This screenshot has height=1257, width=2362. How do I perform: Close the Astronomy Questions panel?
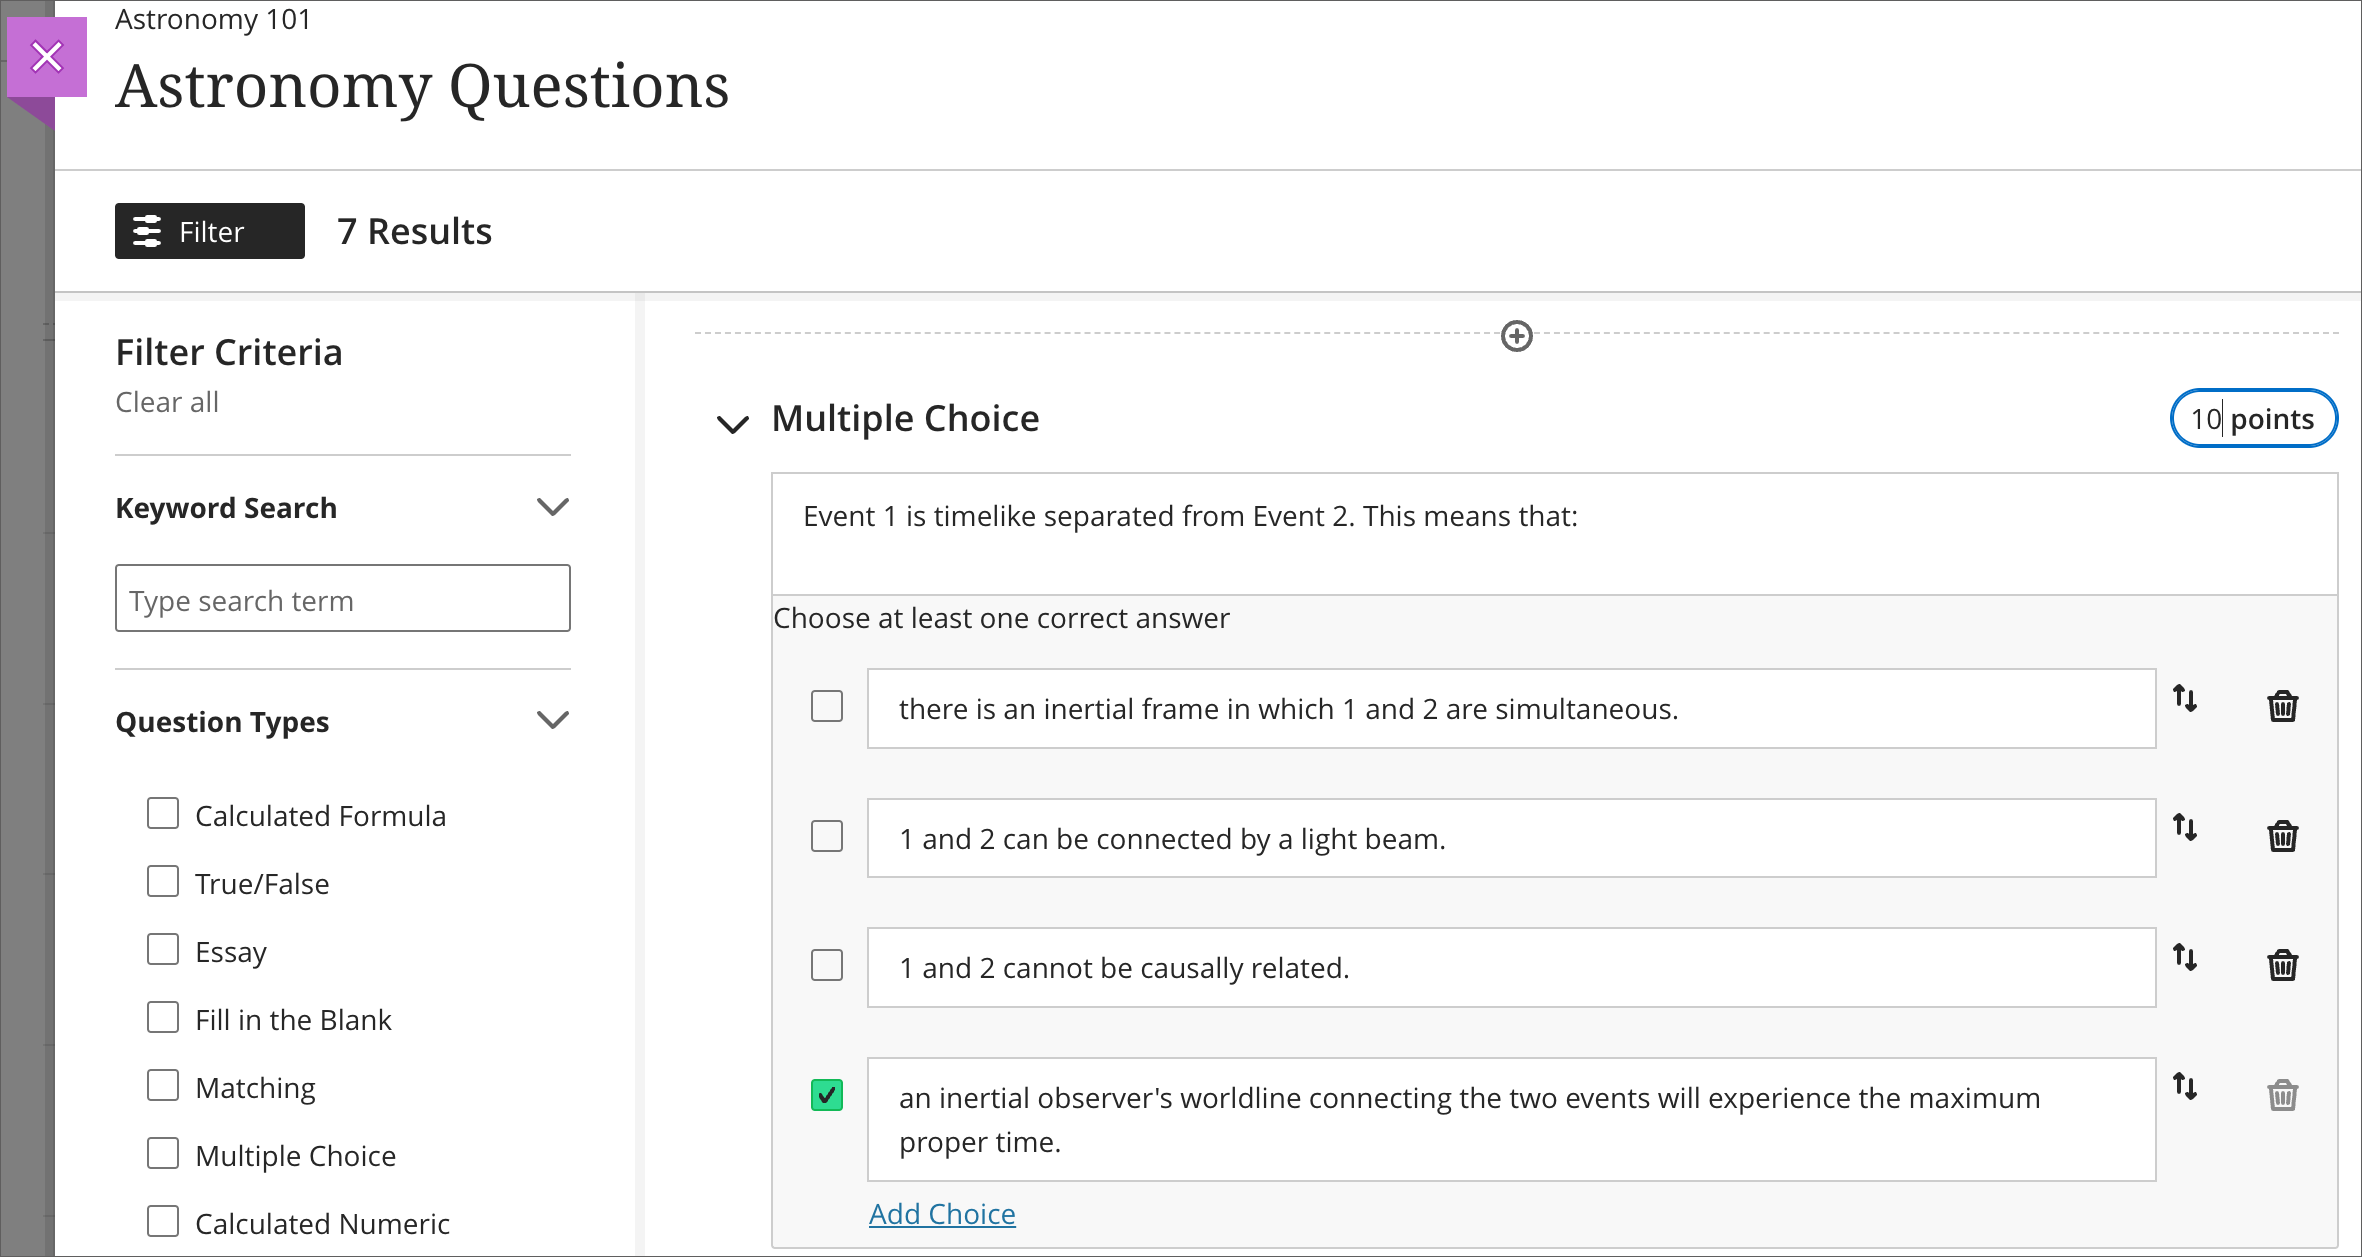[x=47, y=57]
